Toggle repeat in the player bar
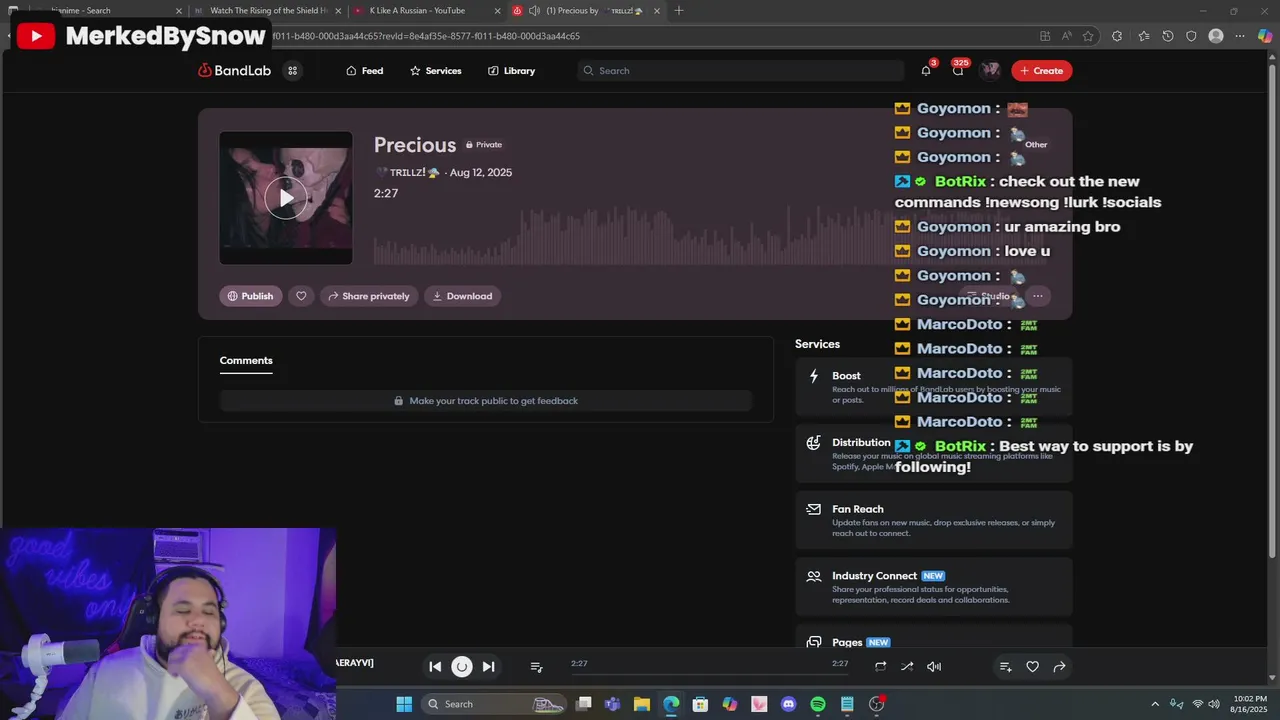Viewport: 1280px width, 720px height. click(x=880, y=667)
